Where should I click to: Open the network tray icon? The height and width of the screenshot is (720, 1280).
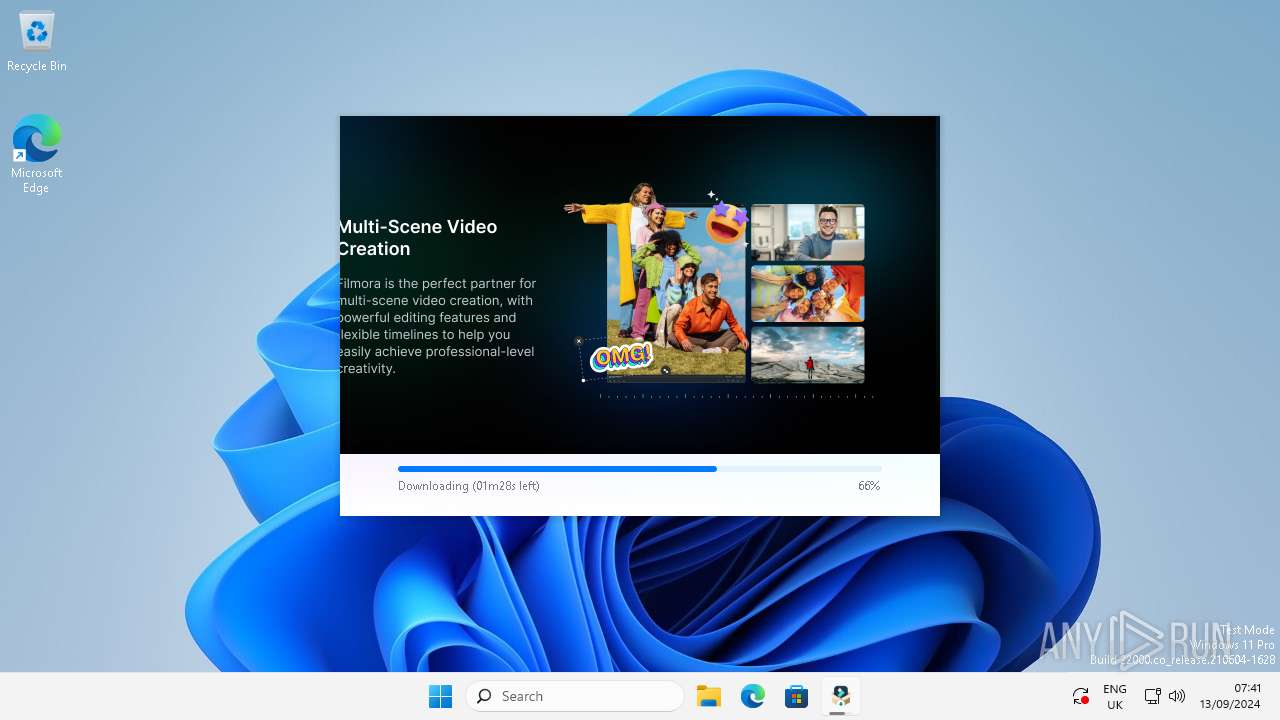(1152, 696)
